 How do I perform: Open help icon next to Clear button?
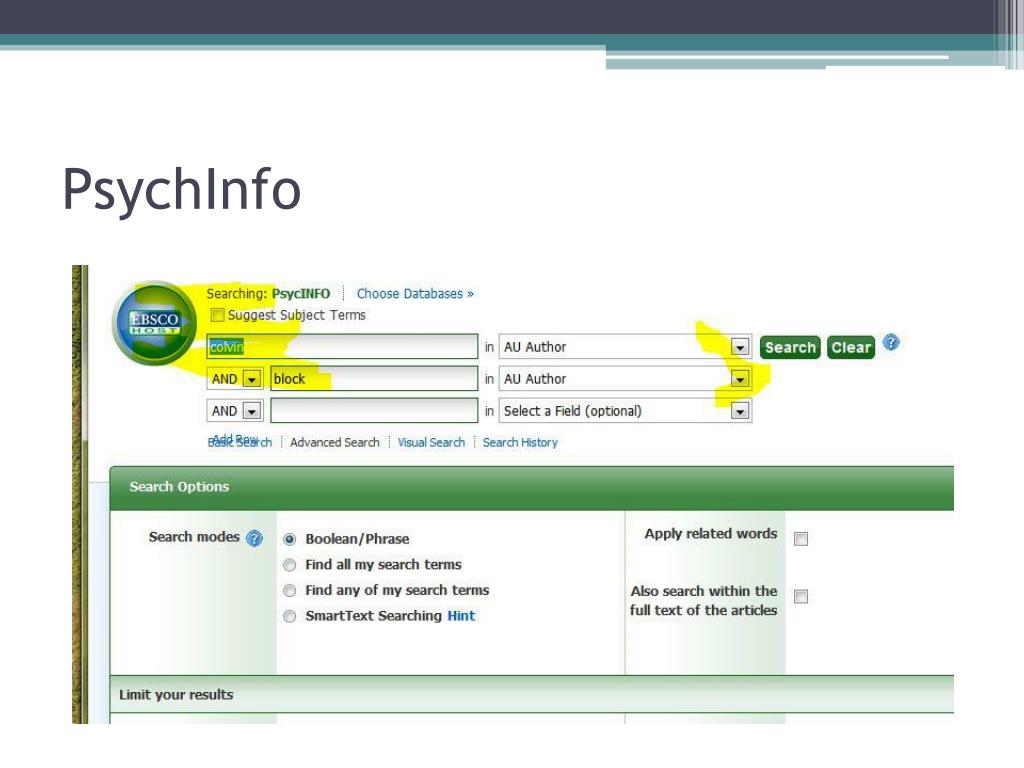click(891, 342)
